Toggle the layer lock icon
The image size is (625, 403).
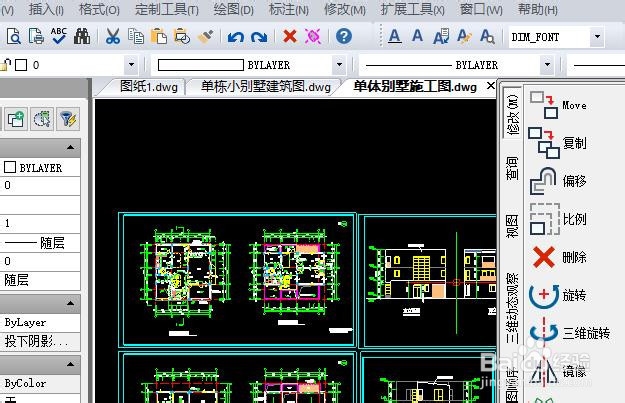(x=5, y=65)
